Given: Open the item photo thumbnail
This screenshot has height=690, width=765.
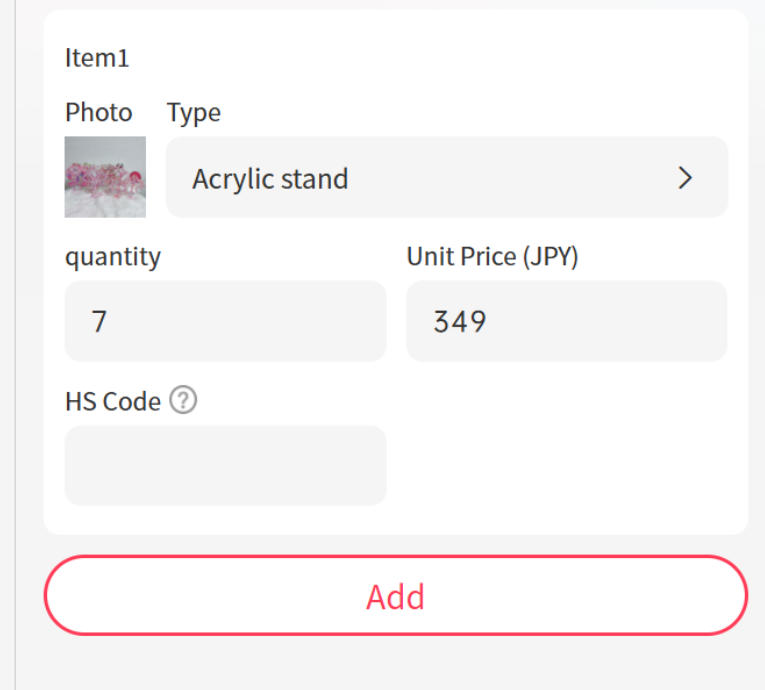Looking at the screenshot, I should pos(105,177).
